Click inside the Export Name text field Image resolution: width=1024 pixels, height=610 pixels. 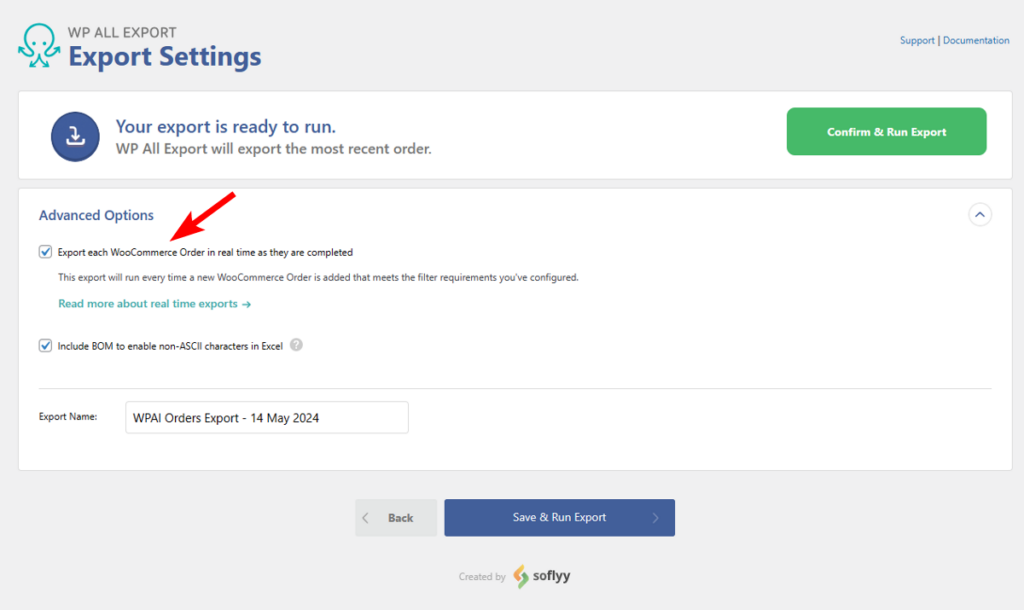click(266, 417)
